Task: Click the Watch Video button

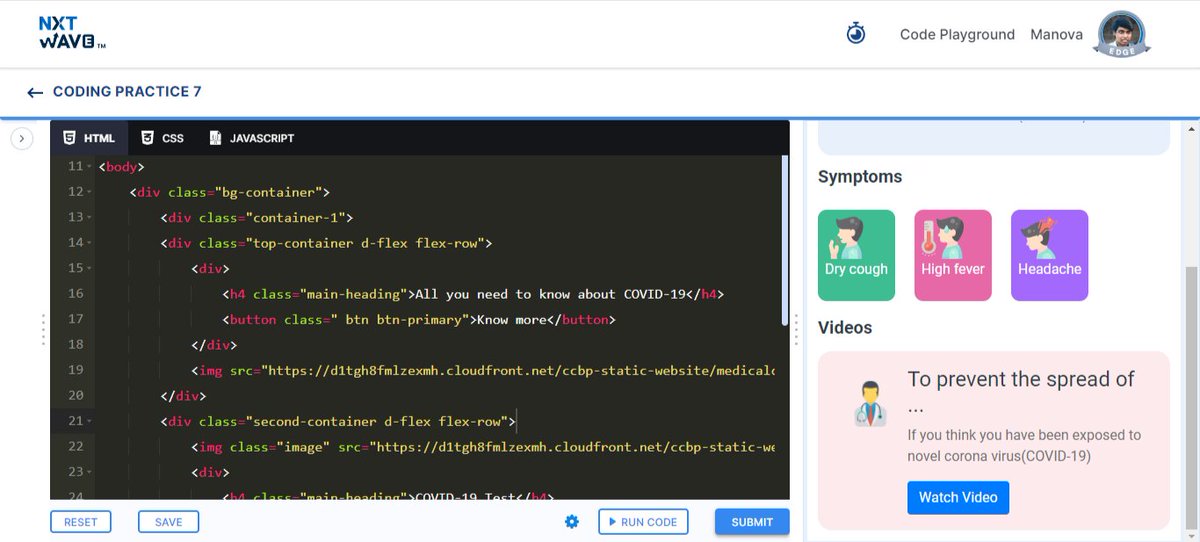Action: pyautogui.click(x=958, y=497)
